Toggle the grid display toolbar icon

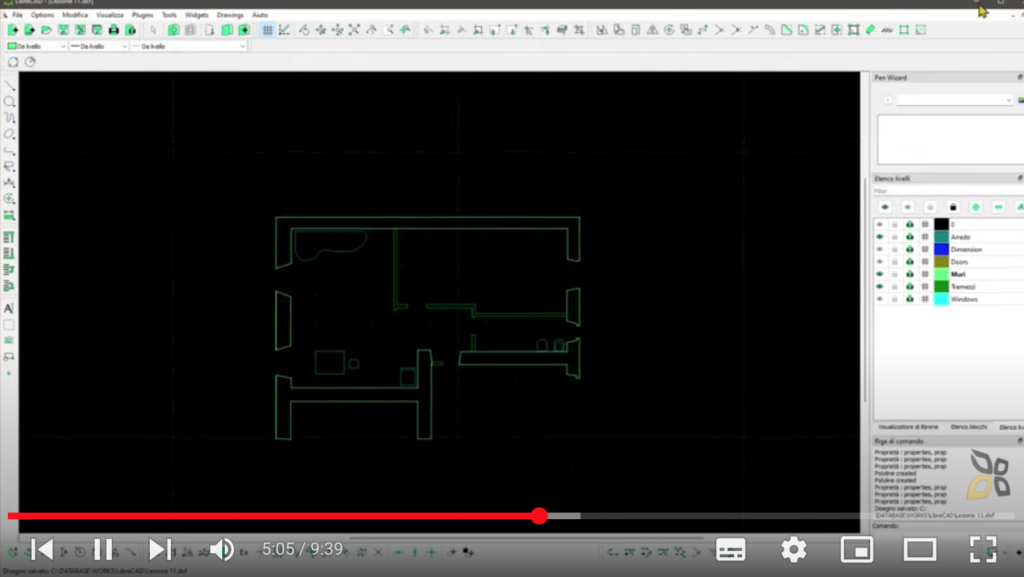268,30
